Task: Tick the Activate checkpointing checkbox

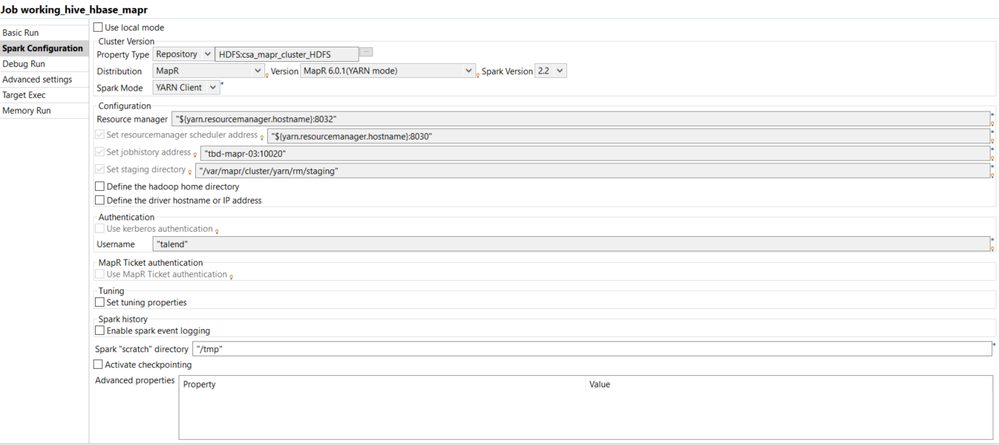Action: [98, 365]
